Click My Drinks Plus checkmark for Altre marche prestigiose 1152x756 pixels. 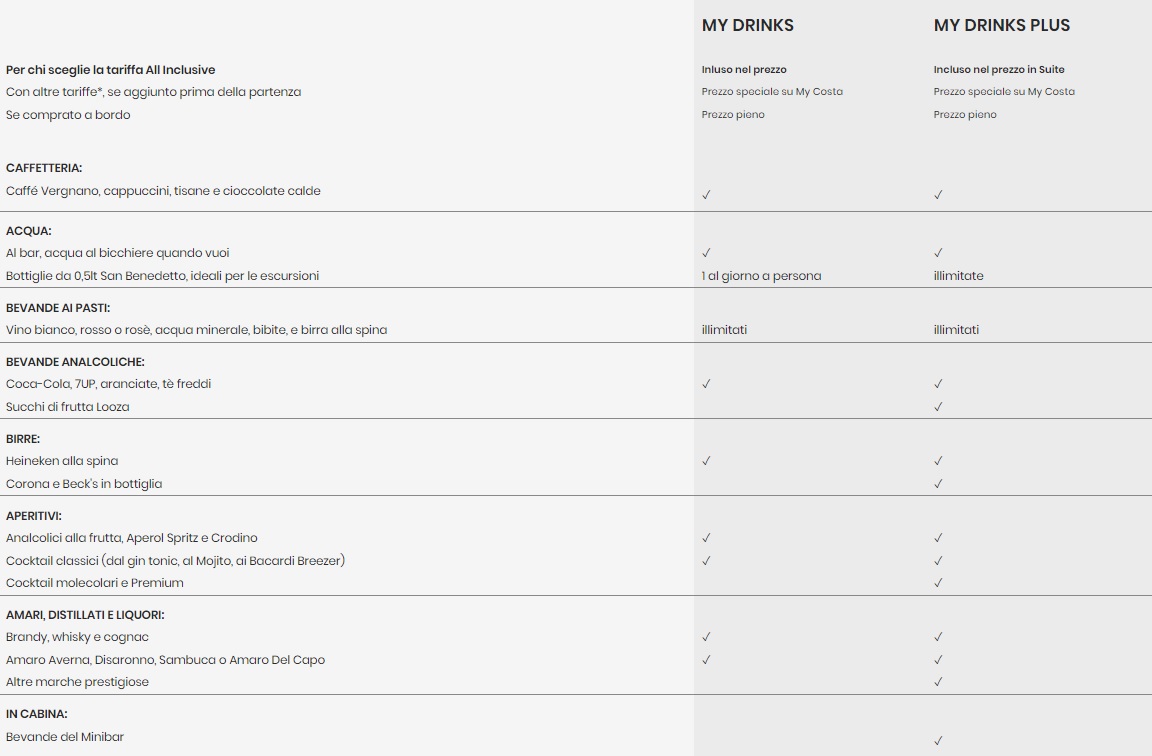coord(938,682)
